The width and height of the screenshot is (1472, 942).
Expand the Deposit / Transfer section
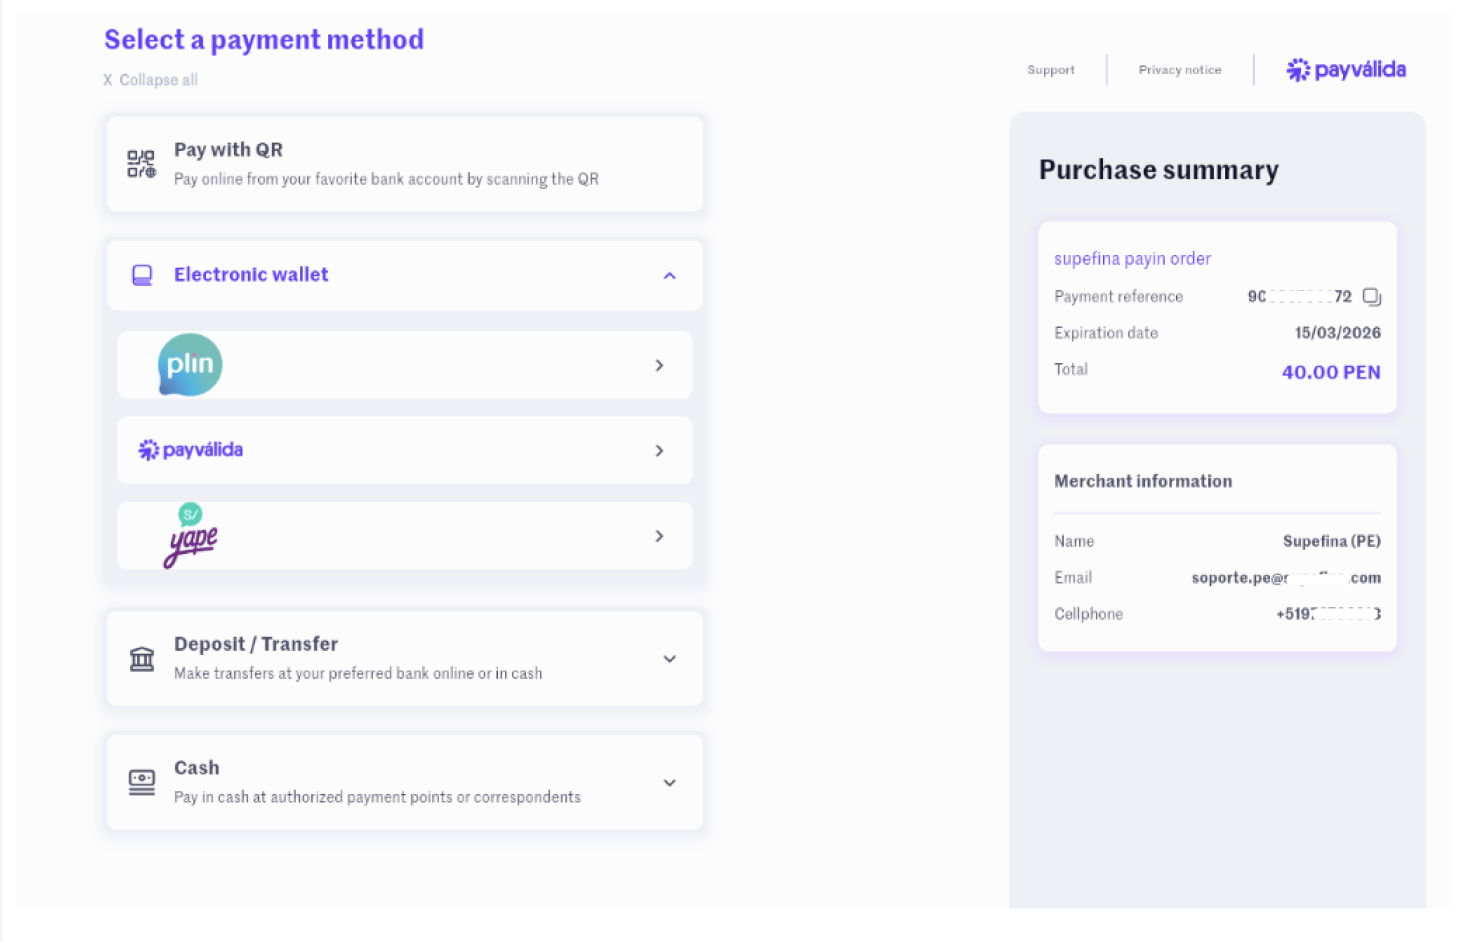[669, 659]
